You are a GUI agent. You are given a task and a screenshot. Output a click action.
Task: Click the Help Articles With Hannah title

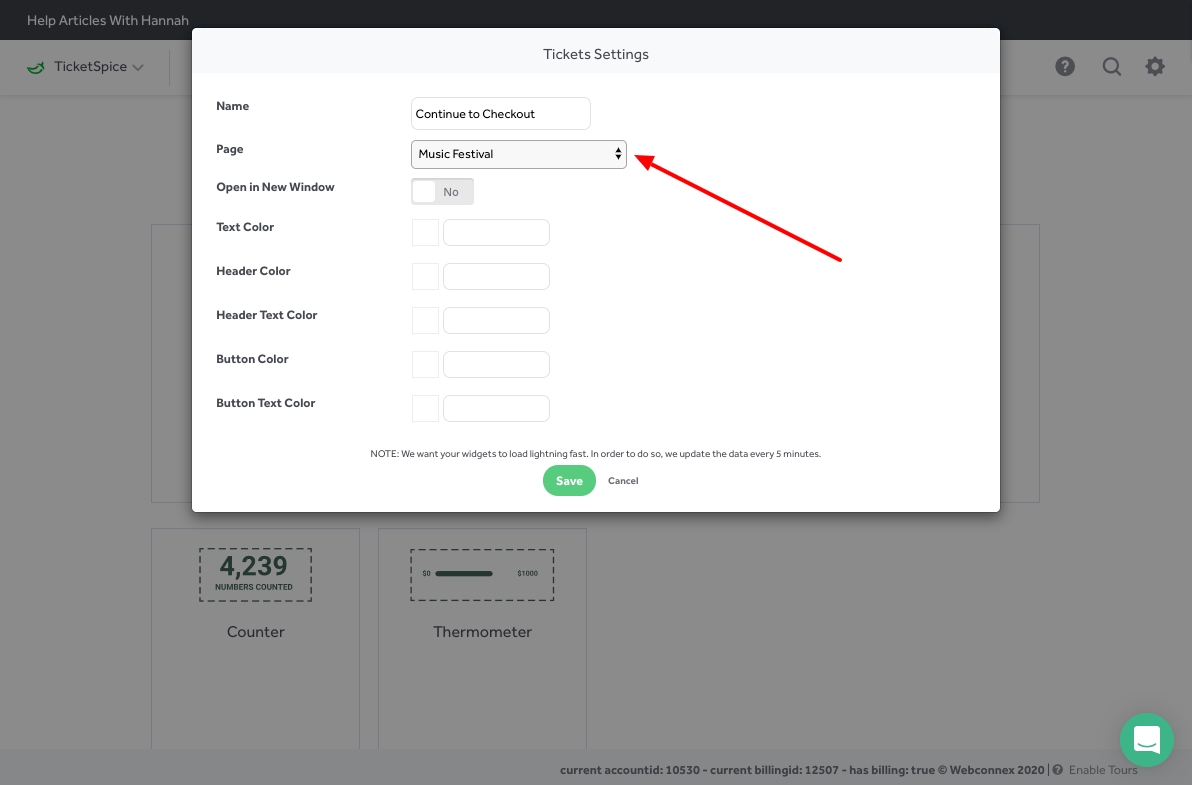click(108, 21)
